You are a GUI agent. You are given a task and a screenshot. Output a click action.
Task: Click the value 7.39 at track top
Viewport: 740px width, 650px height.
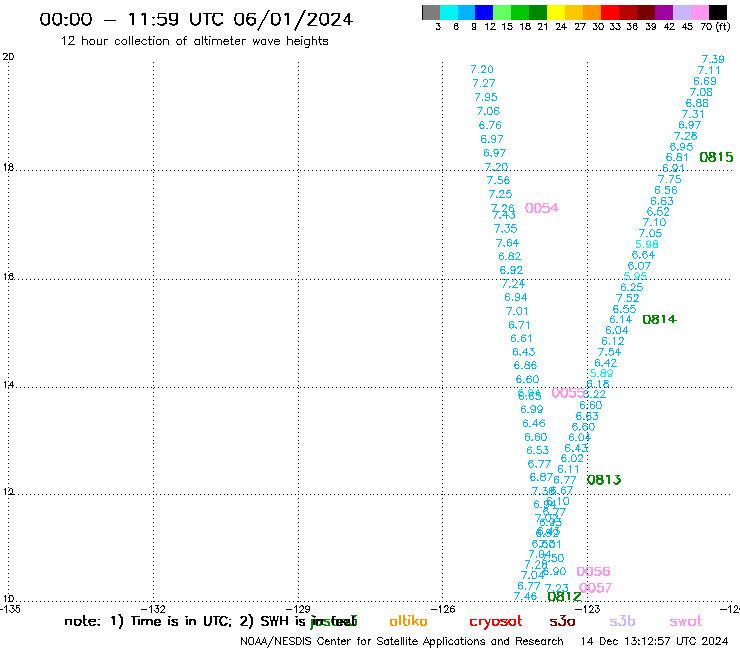coord(713,59)
